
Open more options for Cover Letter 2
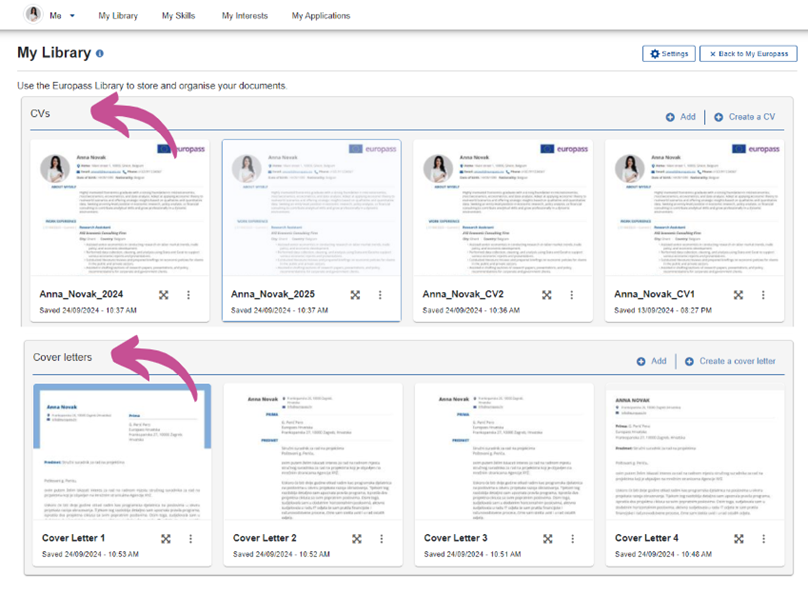pyautogui.click(x=381, y=538)
